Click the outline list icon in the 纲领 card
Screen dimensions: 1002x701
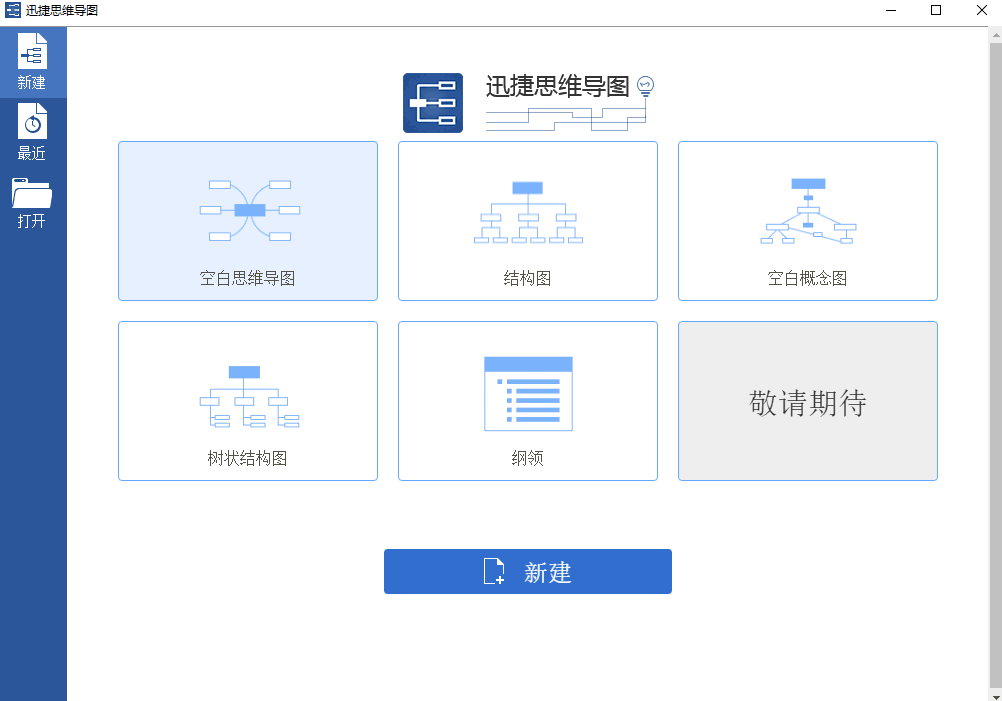point(527,392)
